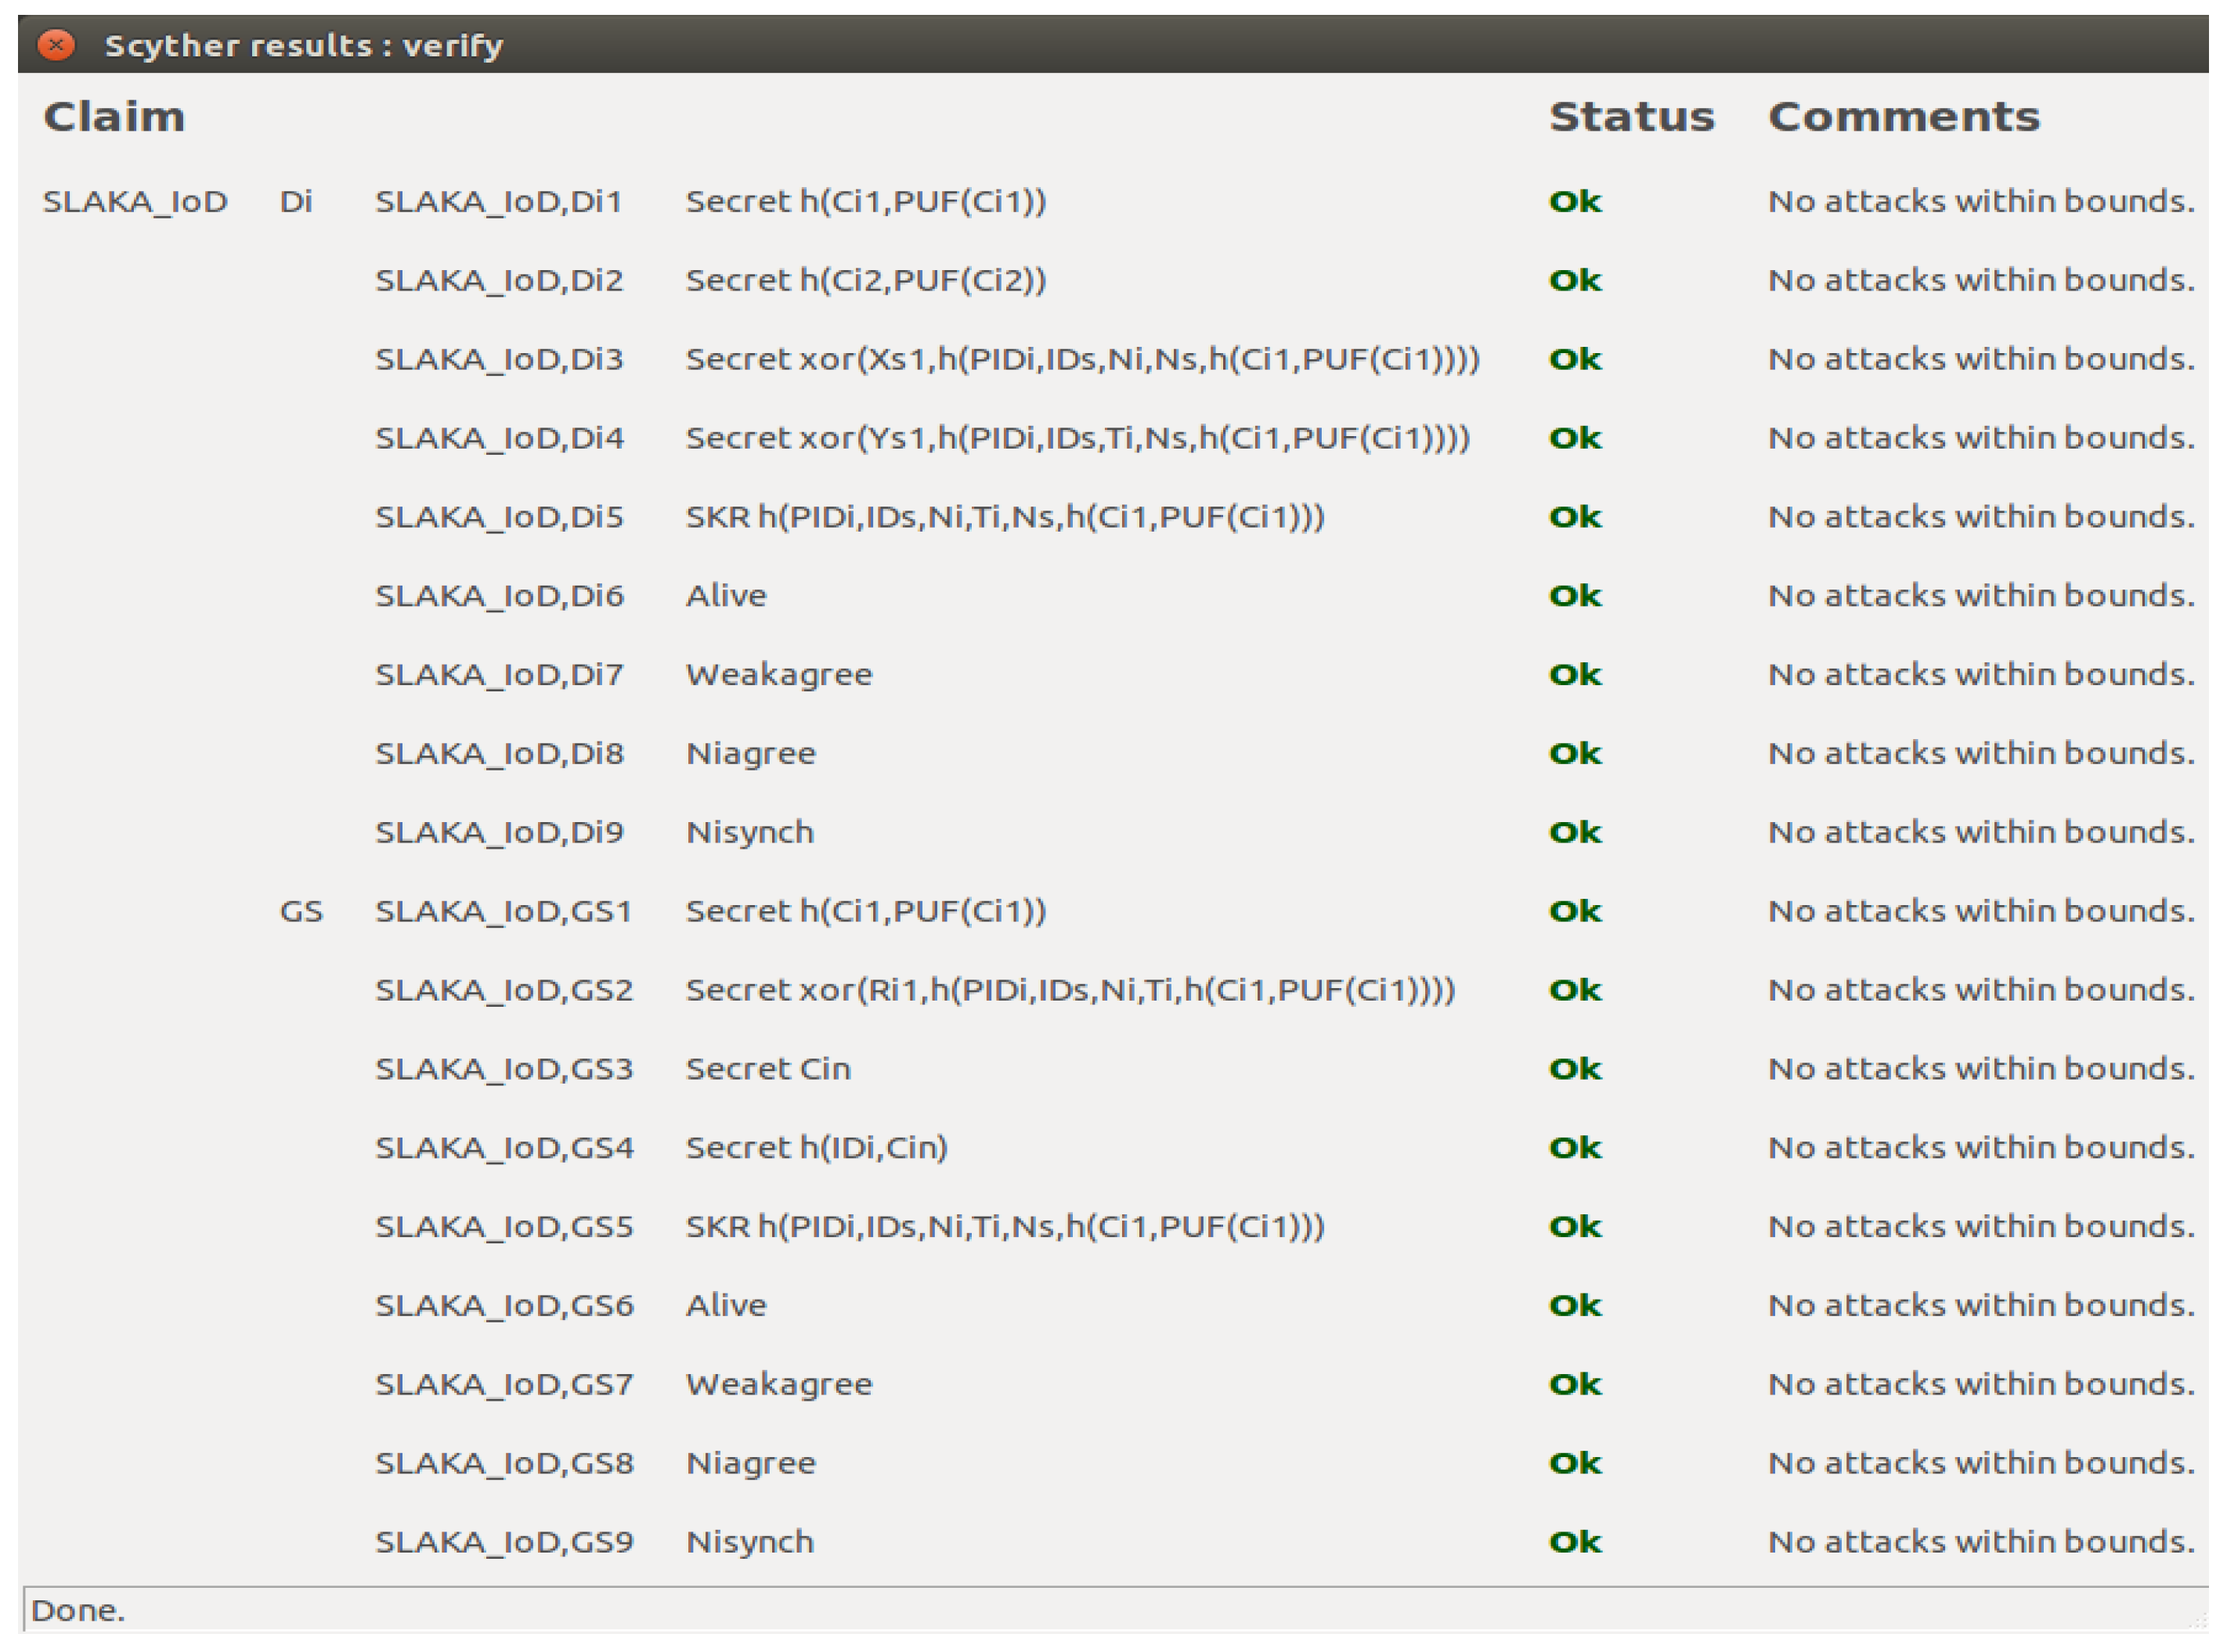Select claim SLAKA_IoD,Di1 label
2227x1652 pixels.
[498, 202]
